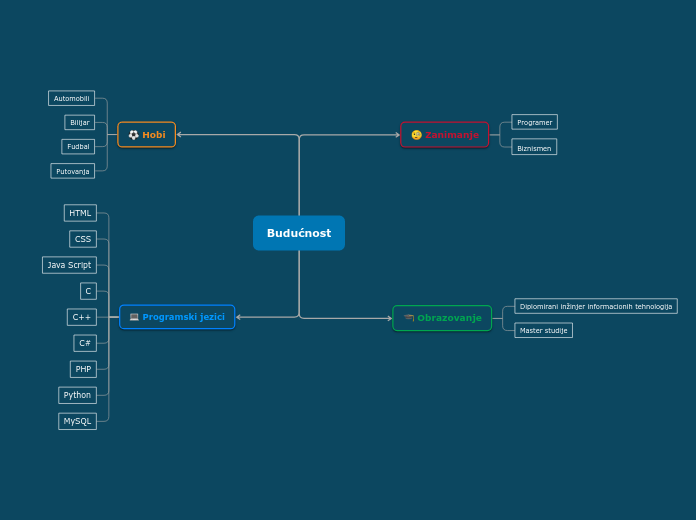This screenshot has height=520, width=696.
Task: Select the Programski jezici node
Action: click(x=177, y=317)
